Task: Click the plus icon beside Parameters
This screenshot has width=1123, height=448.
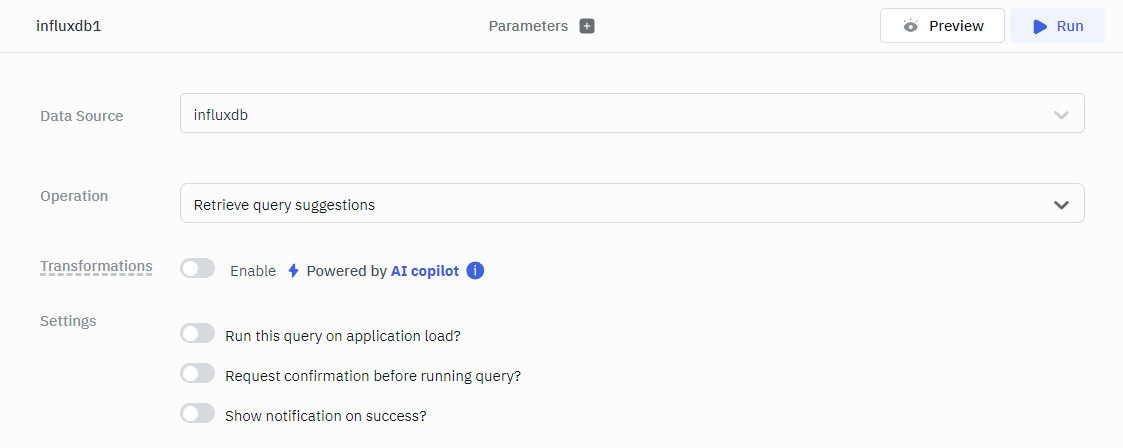Action: (x=587, y=26)
